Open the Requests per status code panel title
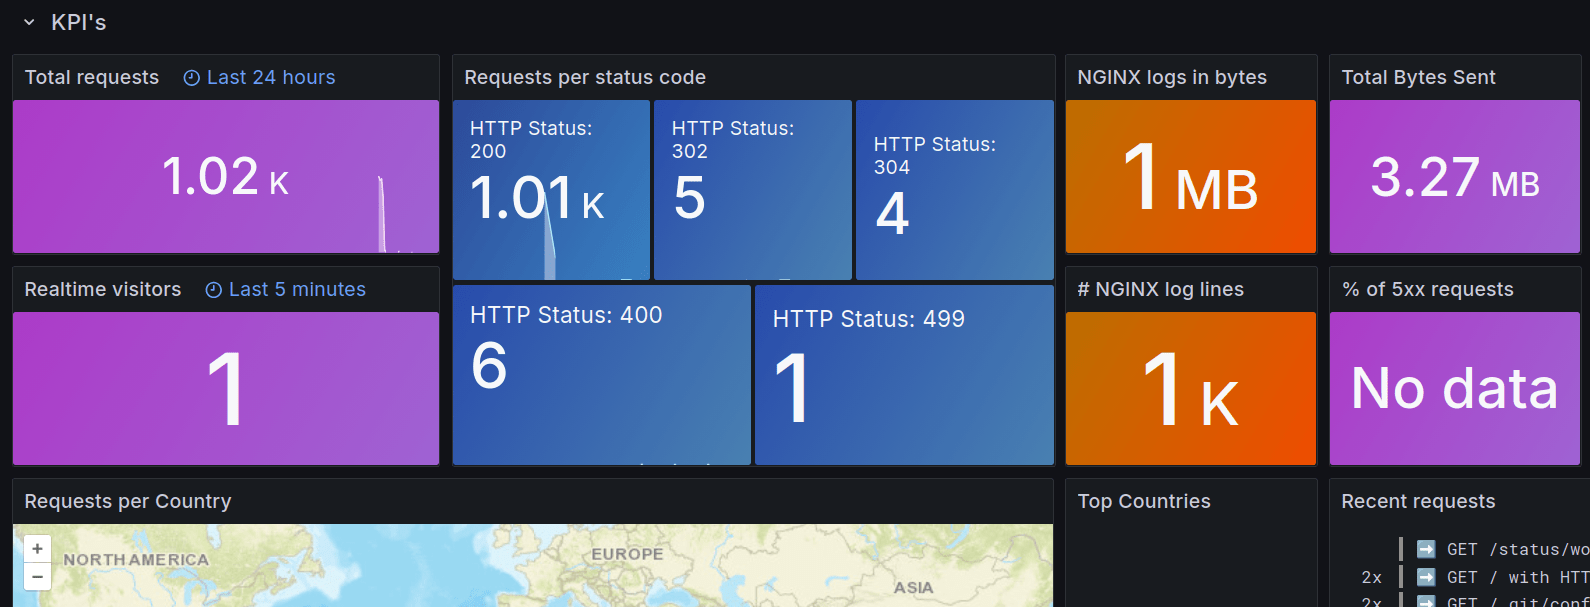The image size is (1590, 607). [x=585, y=78]
